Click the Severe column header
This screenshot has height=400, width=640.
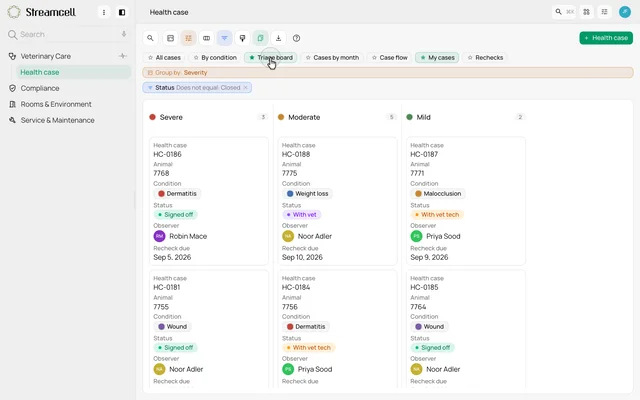pyautogui.click(x=209, y=117)
